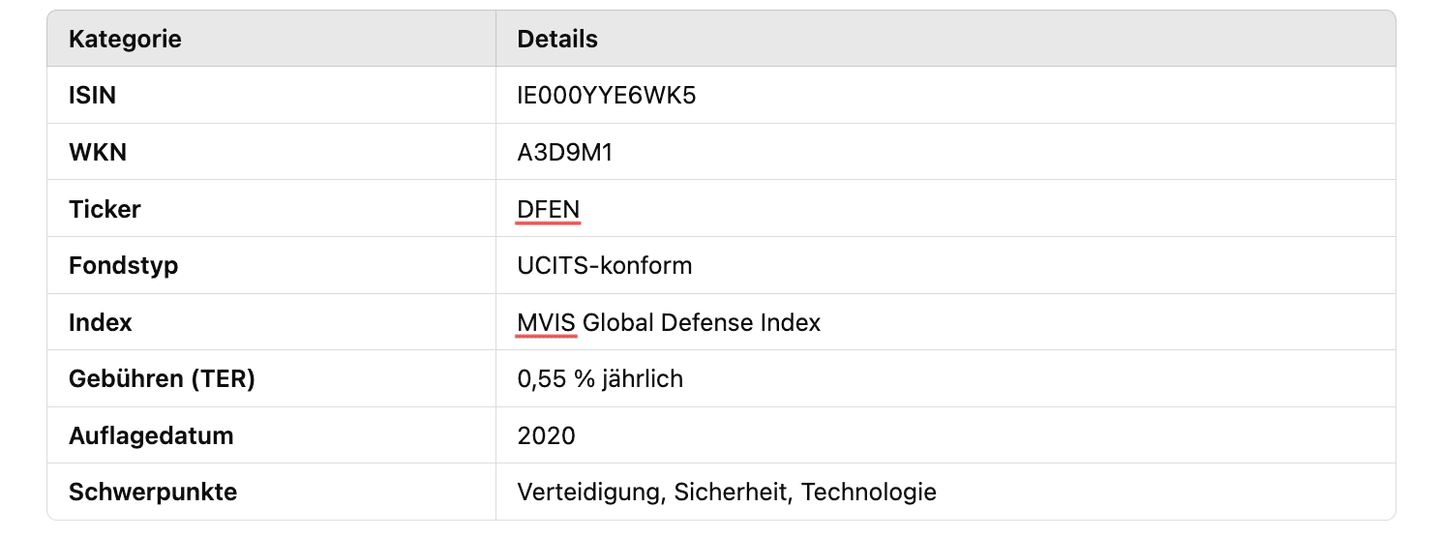Select the ISIN row label
The image size is (1440, 536).
pos(92,95)
